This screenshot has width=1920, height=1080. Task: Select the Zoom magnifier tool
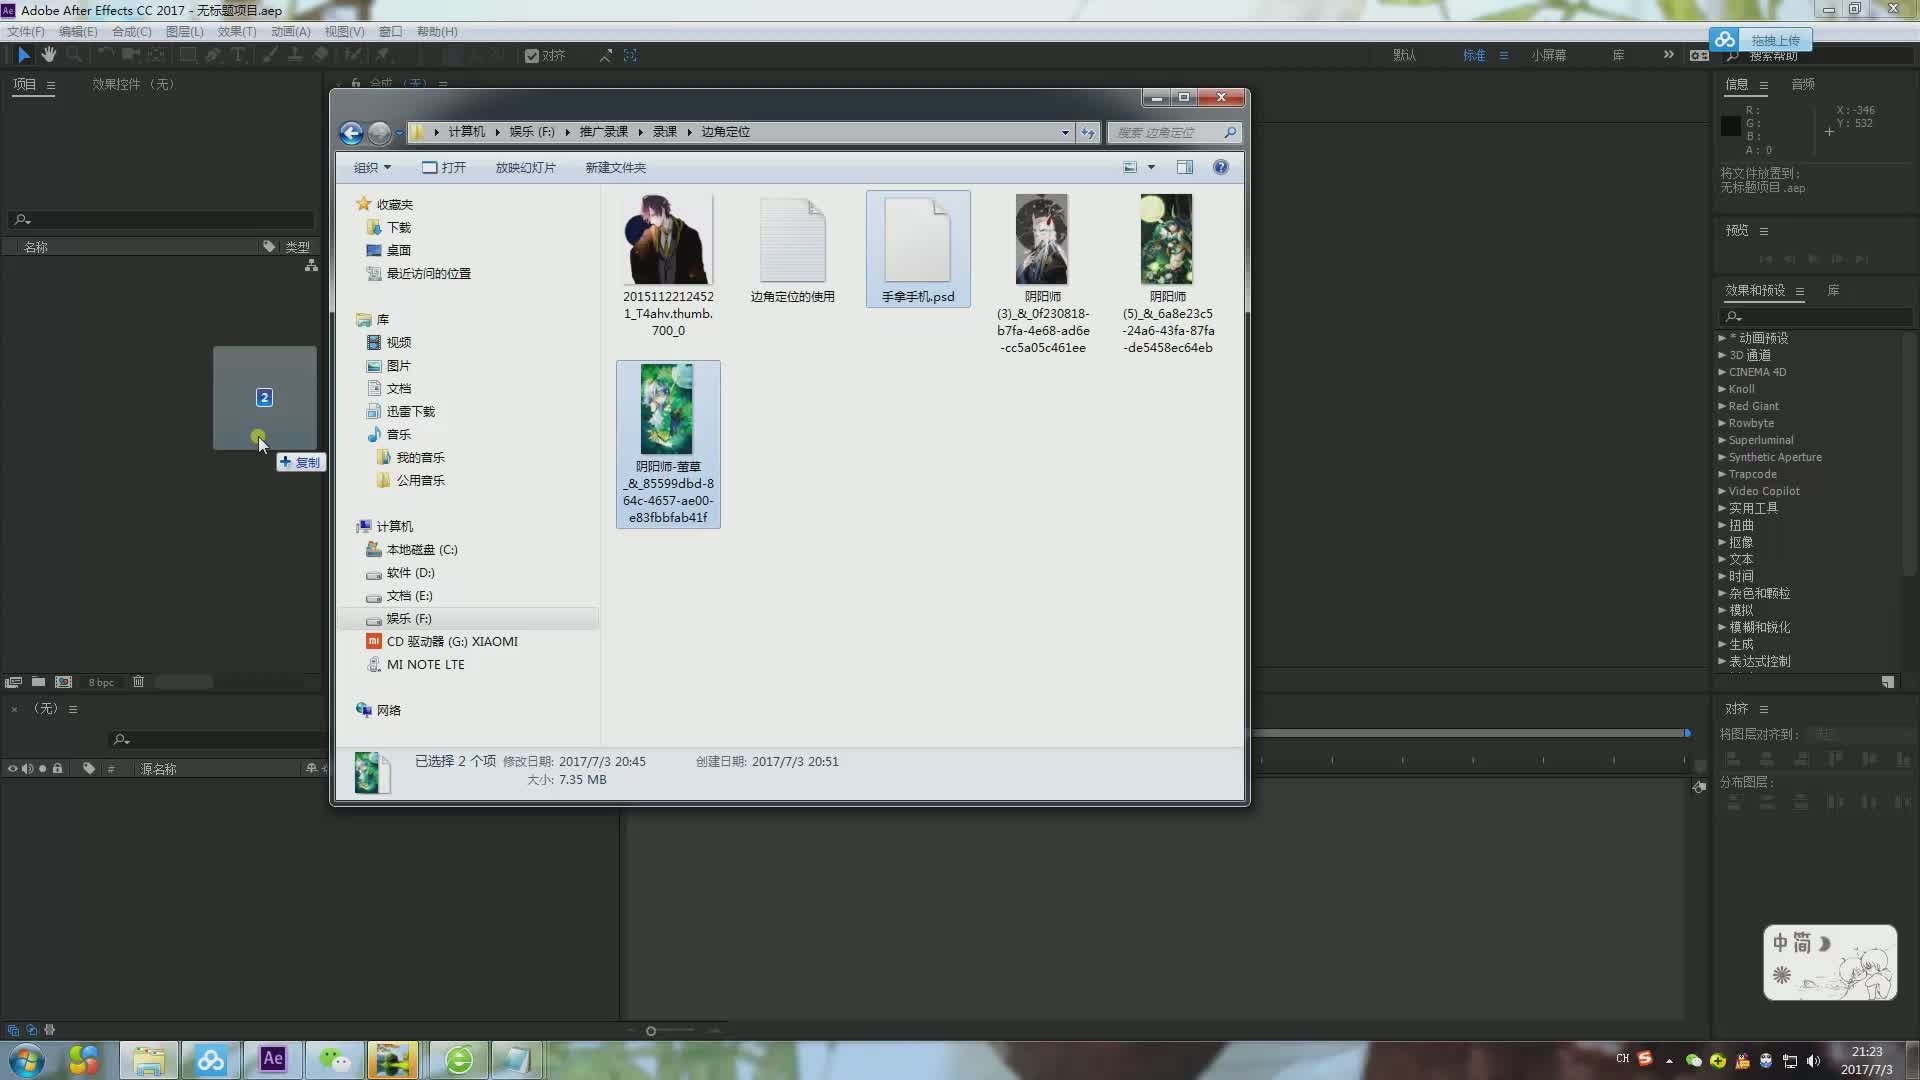pyautogui.click(x=73, y=55)
